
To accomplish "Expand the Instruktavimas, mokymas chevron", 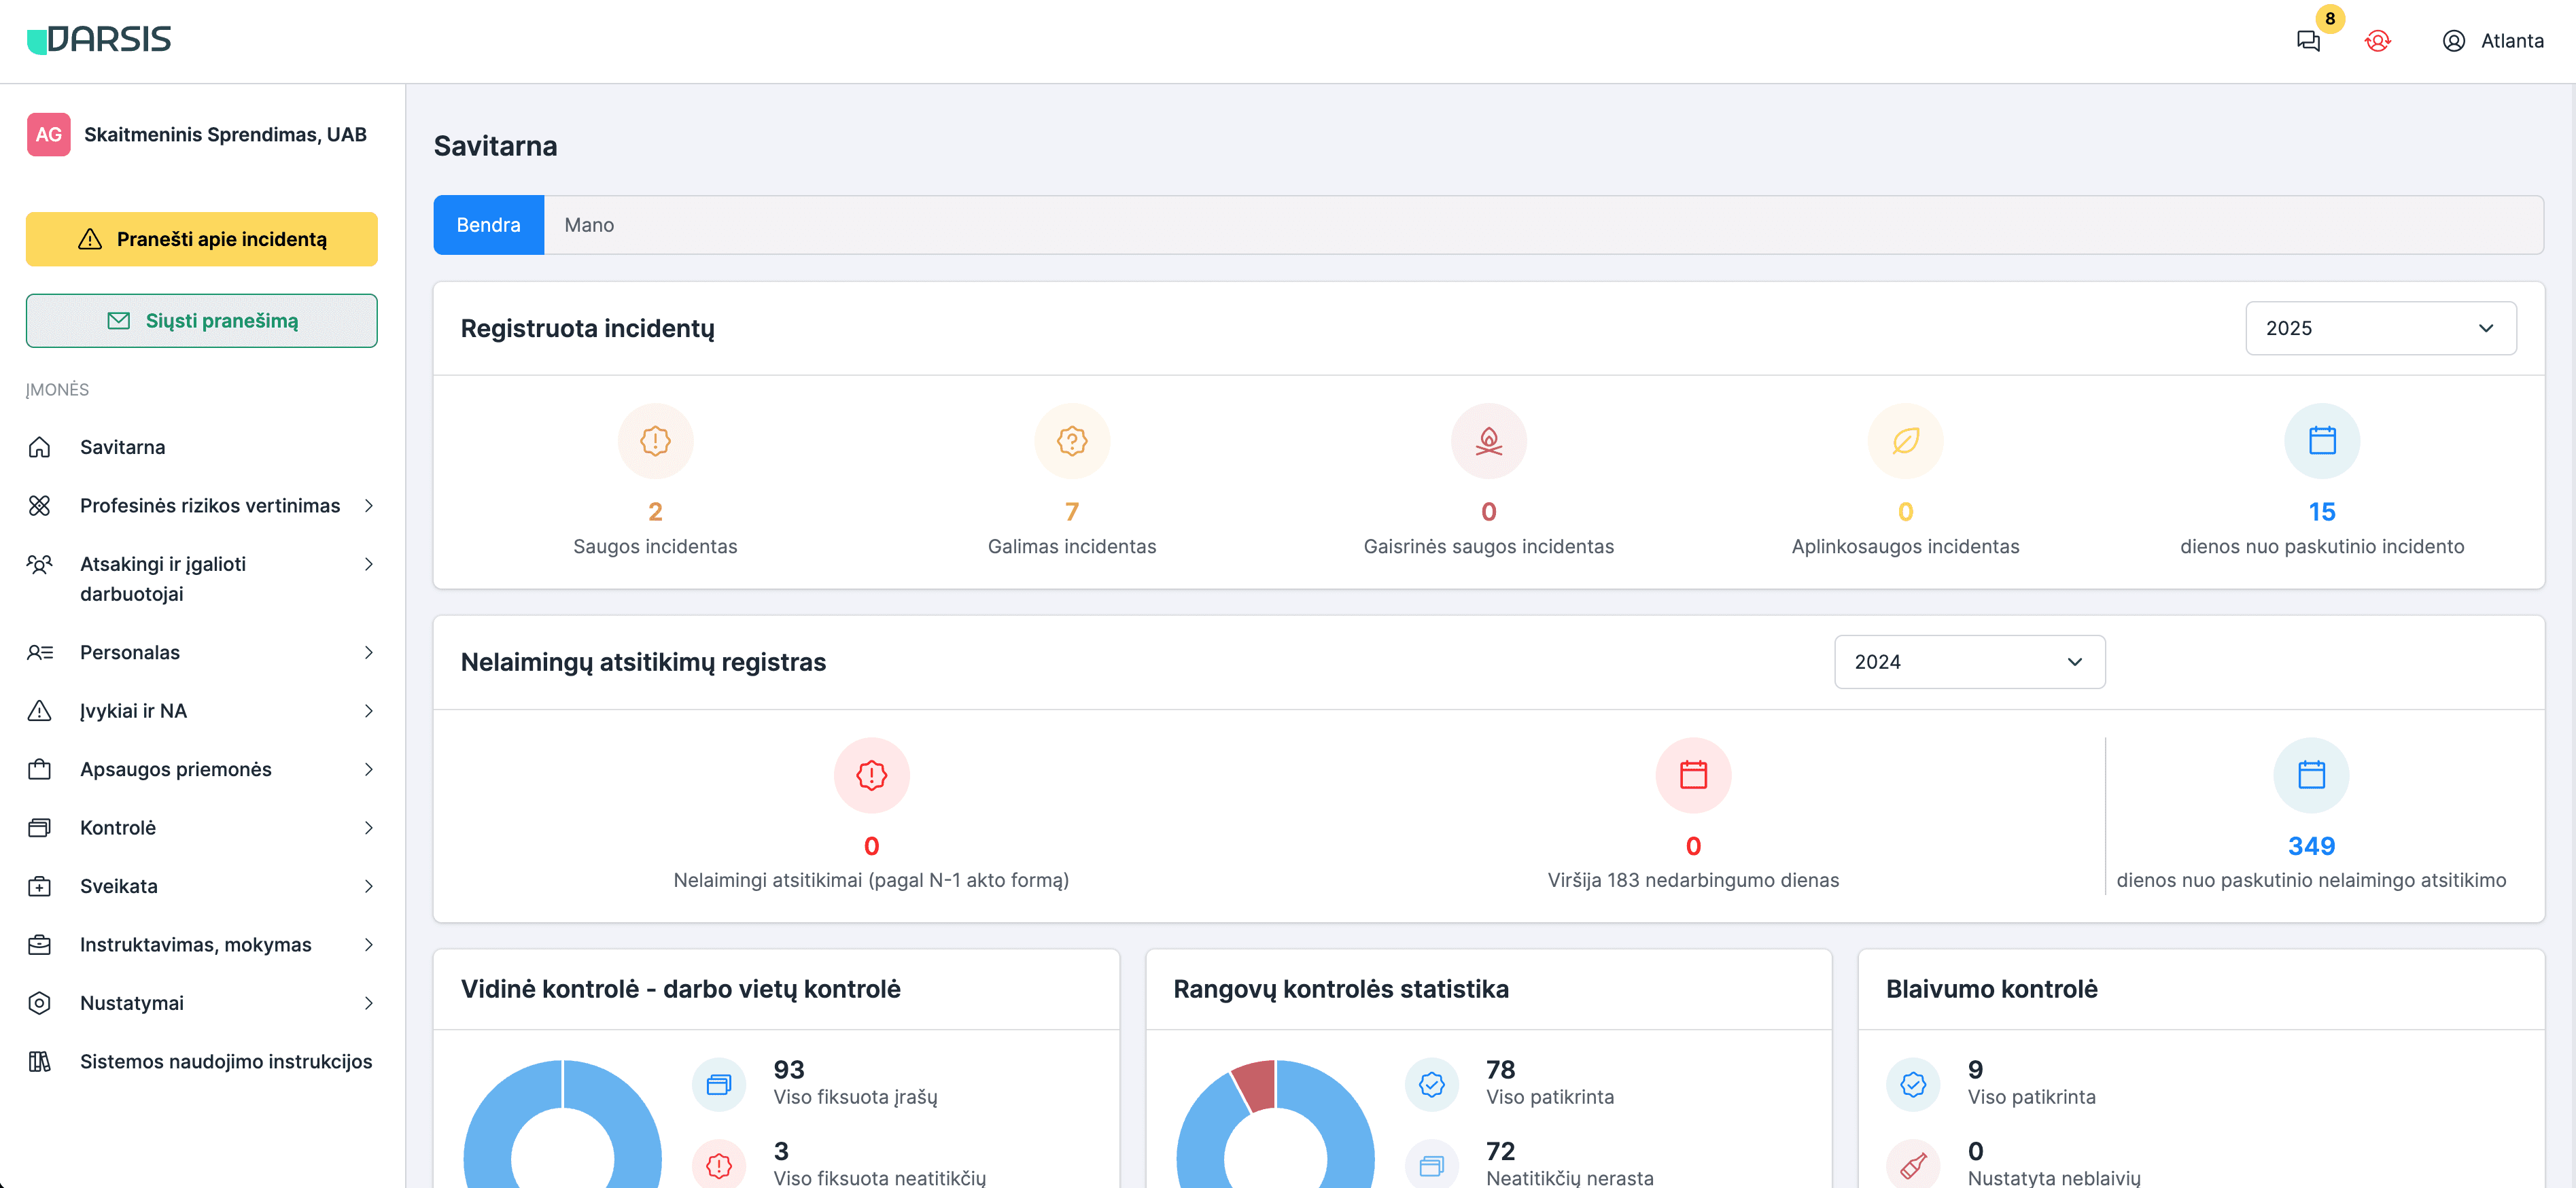I will coord(369,945).
